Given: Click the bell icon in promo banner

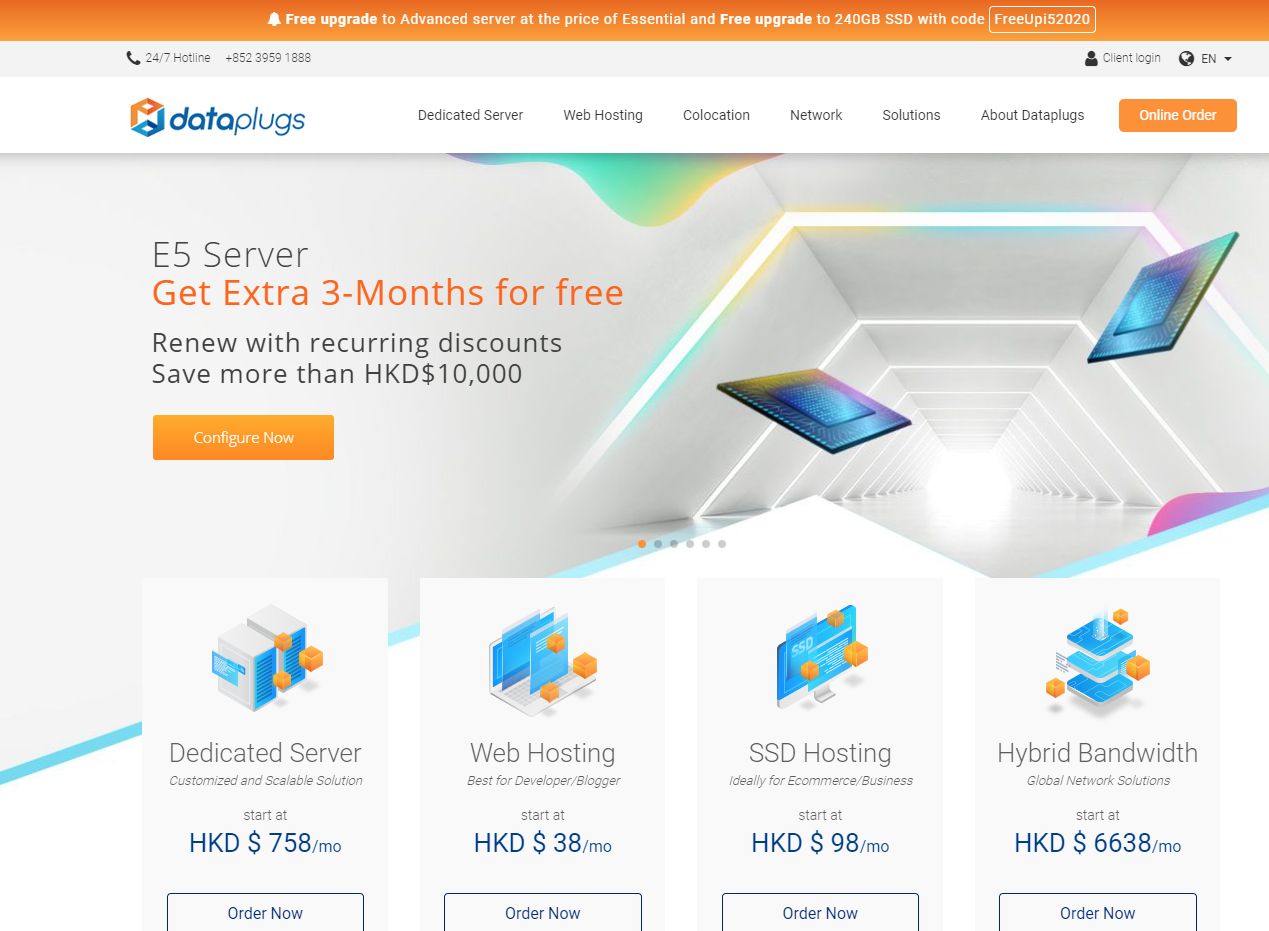Looking at the screenshot, I should 274,19.
